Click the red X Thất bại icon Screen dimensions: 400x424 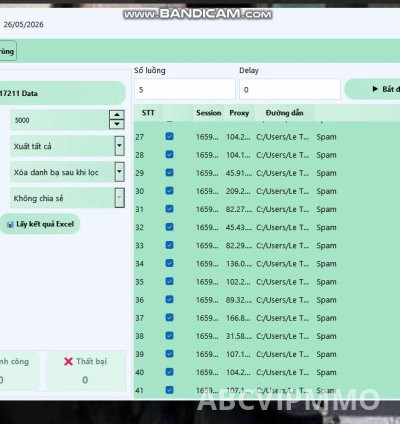(x=68, y=361)
